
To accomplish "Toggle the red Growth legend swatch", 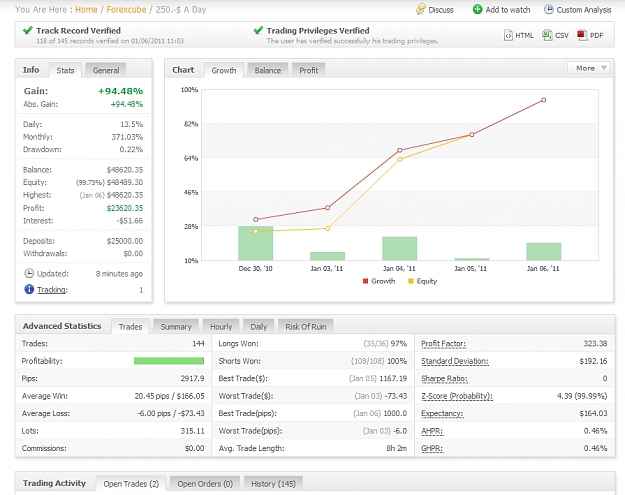I will [x=365, y=281].
